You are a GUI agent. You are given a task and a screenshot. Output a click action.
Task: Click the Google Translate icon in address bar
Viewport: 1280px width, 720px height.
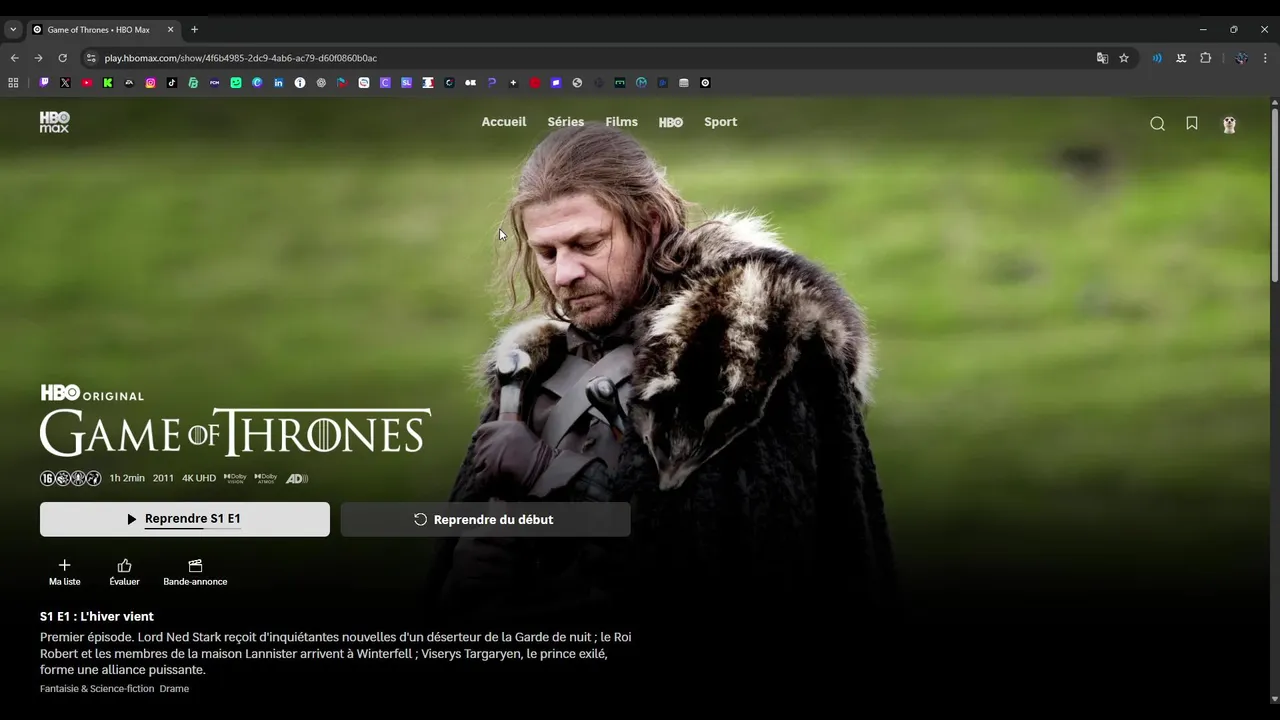pyautogui.click(x=1102, y=58)
